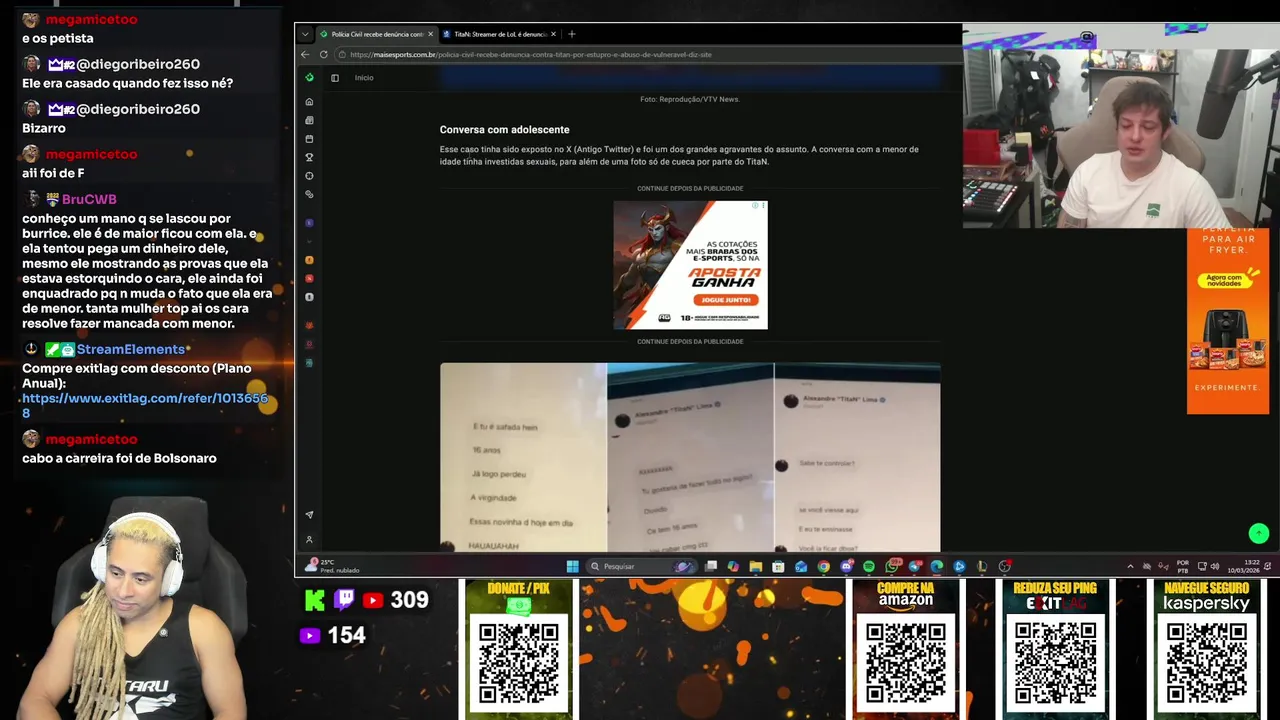Open the exitlag.com referral link in chat
This screenshot has width=1280, height=720.
click(145, 406)
